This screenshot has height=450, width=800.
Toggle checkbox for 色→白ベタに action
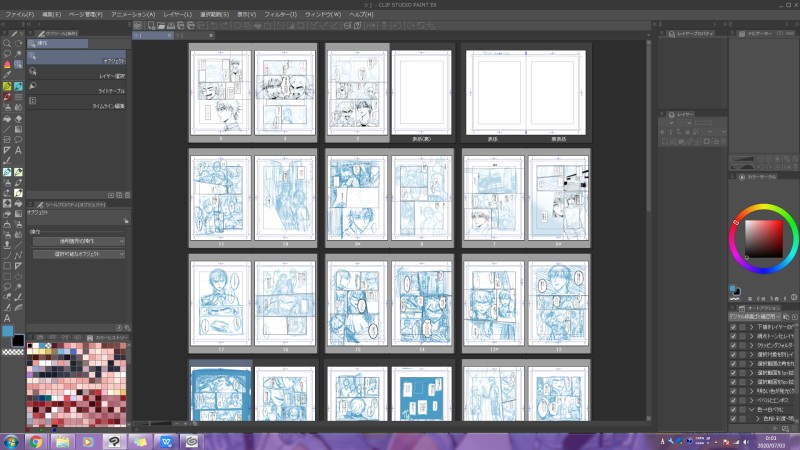[x=733, y=410]
